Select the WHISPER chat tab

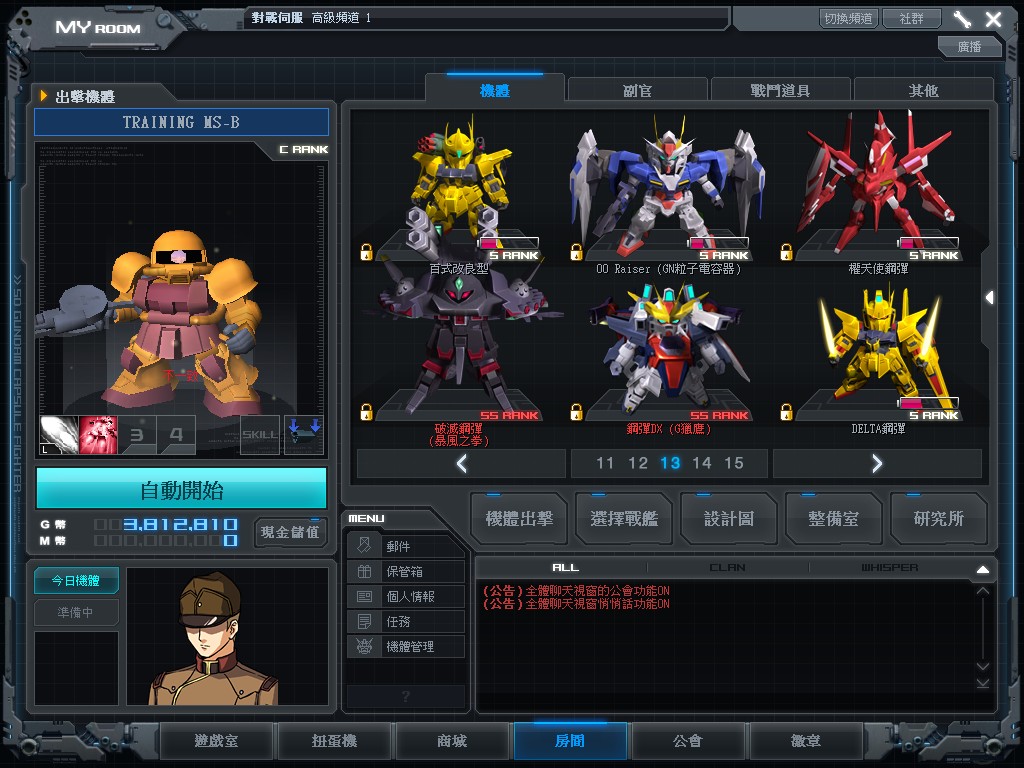click(889, 568)
